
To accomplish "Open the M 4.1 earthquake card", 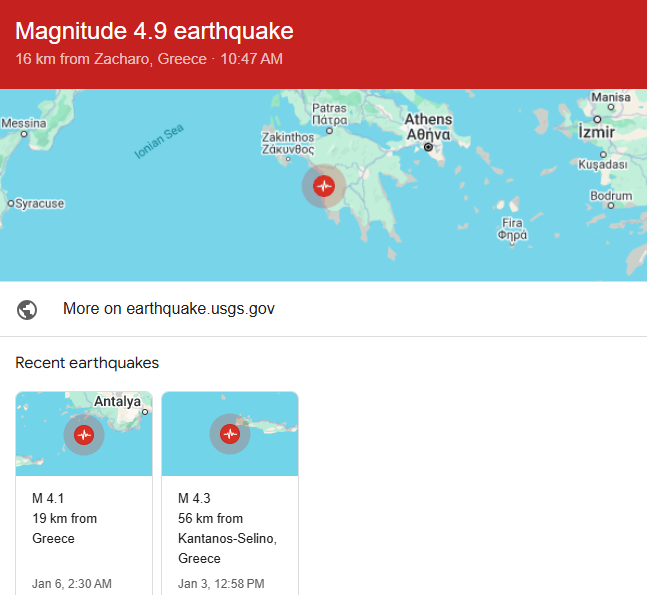I will coord(84,530).
